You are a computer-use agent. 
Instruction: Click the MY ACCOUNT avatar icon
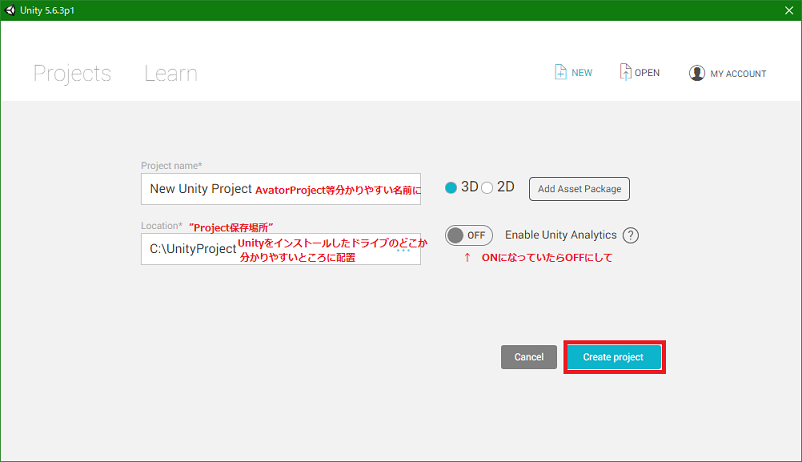click(697, 73)
